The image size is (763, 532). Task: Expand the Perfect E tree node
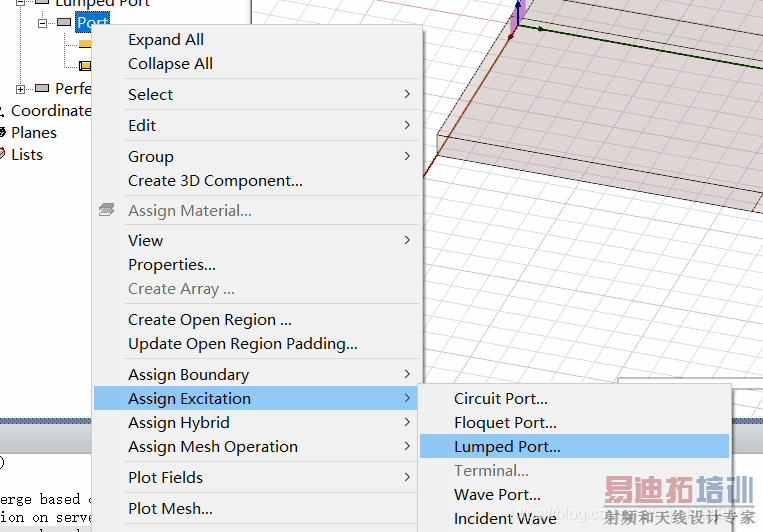[x=21, y=89]
